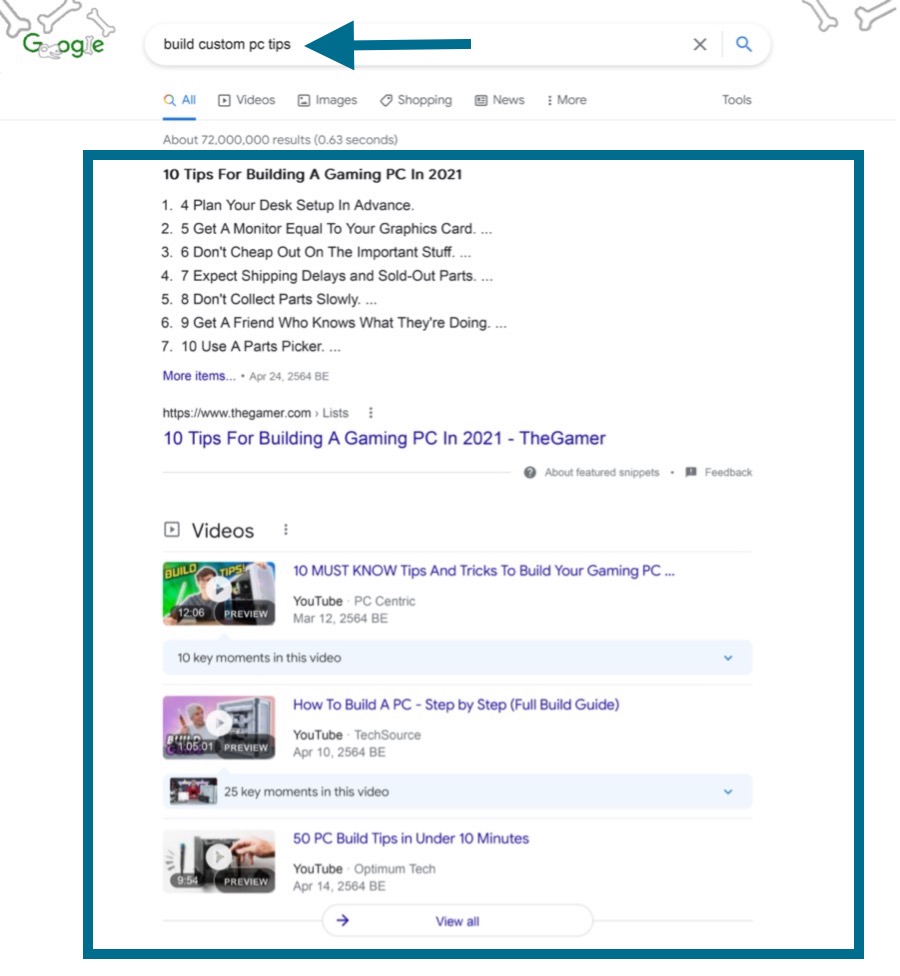The height and width of the screenshot is (976, 900).
Task: Expand 25 key moments in this video
Action: 728,792
